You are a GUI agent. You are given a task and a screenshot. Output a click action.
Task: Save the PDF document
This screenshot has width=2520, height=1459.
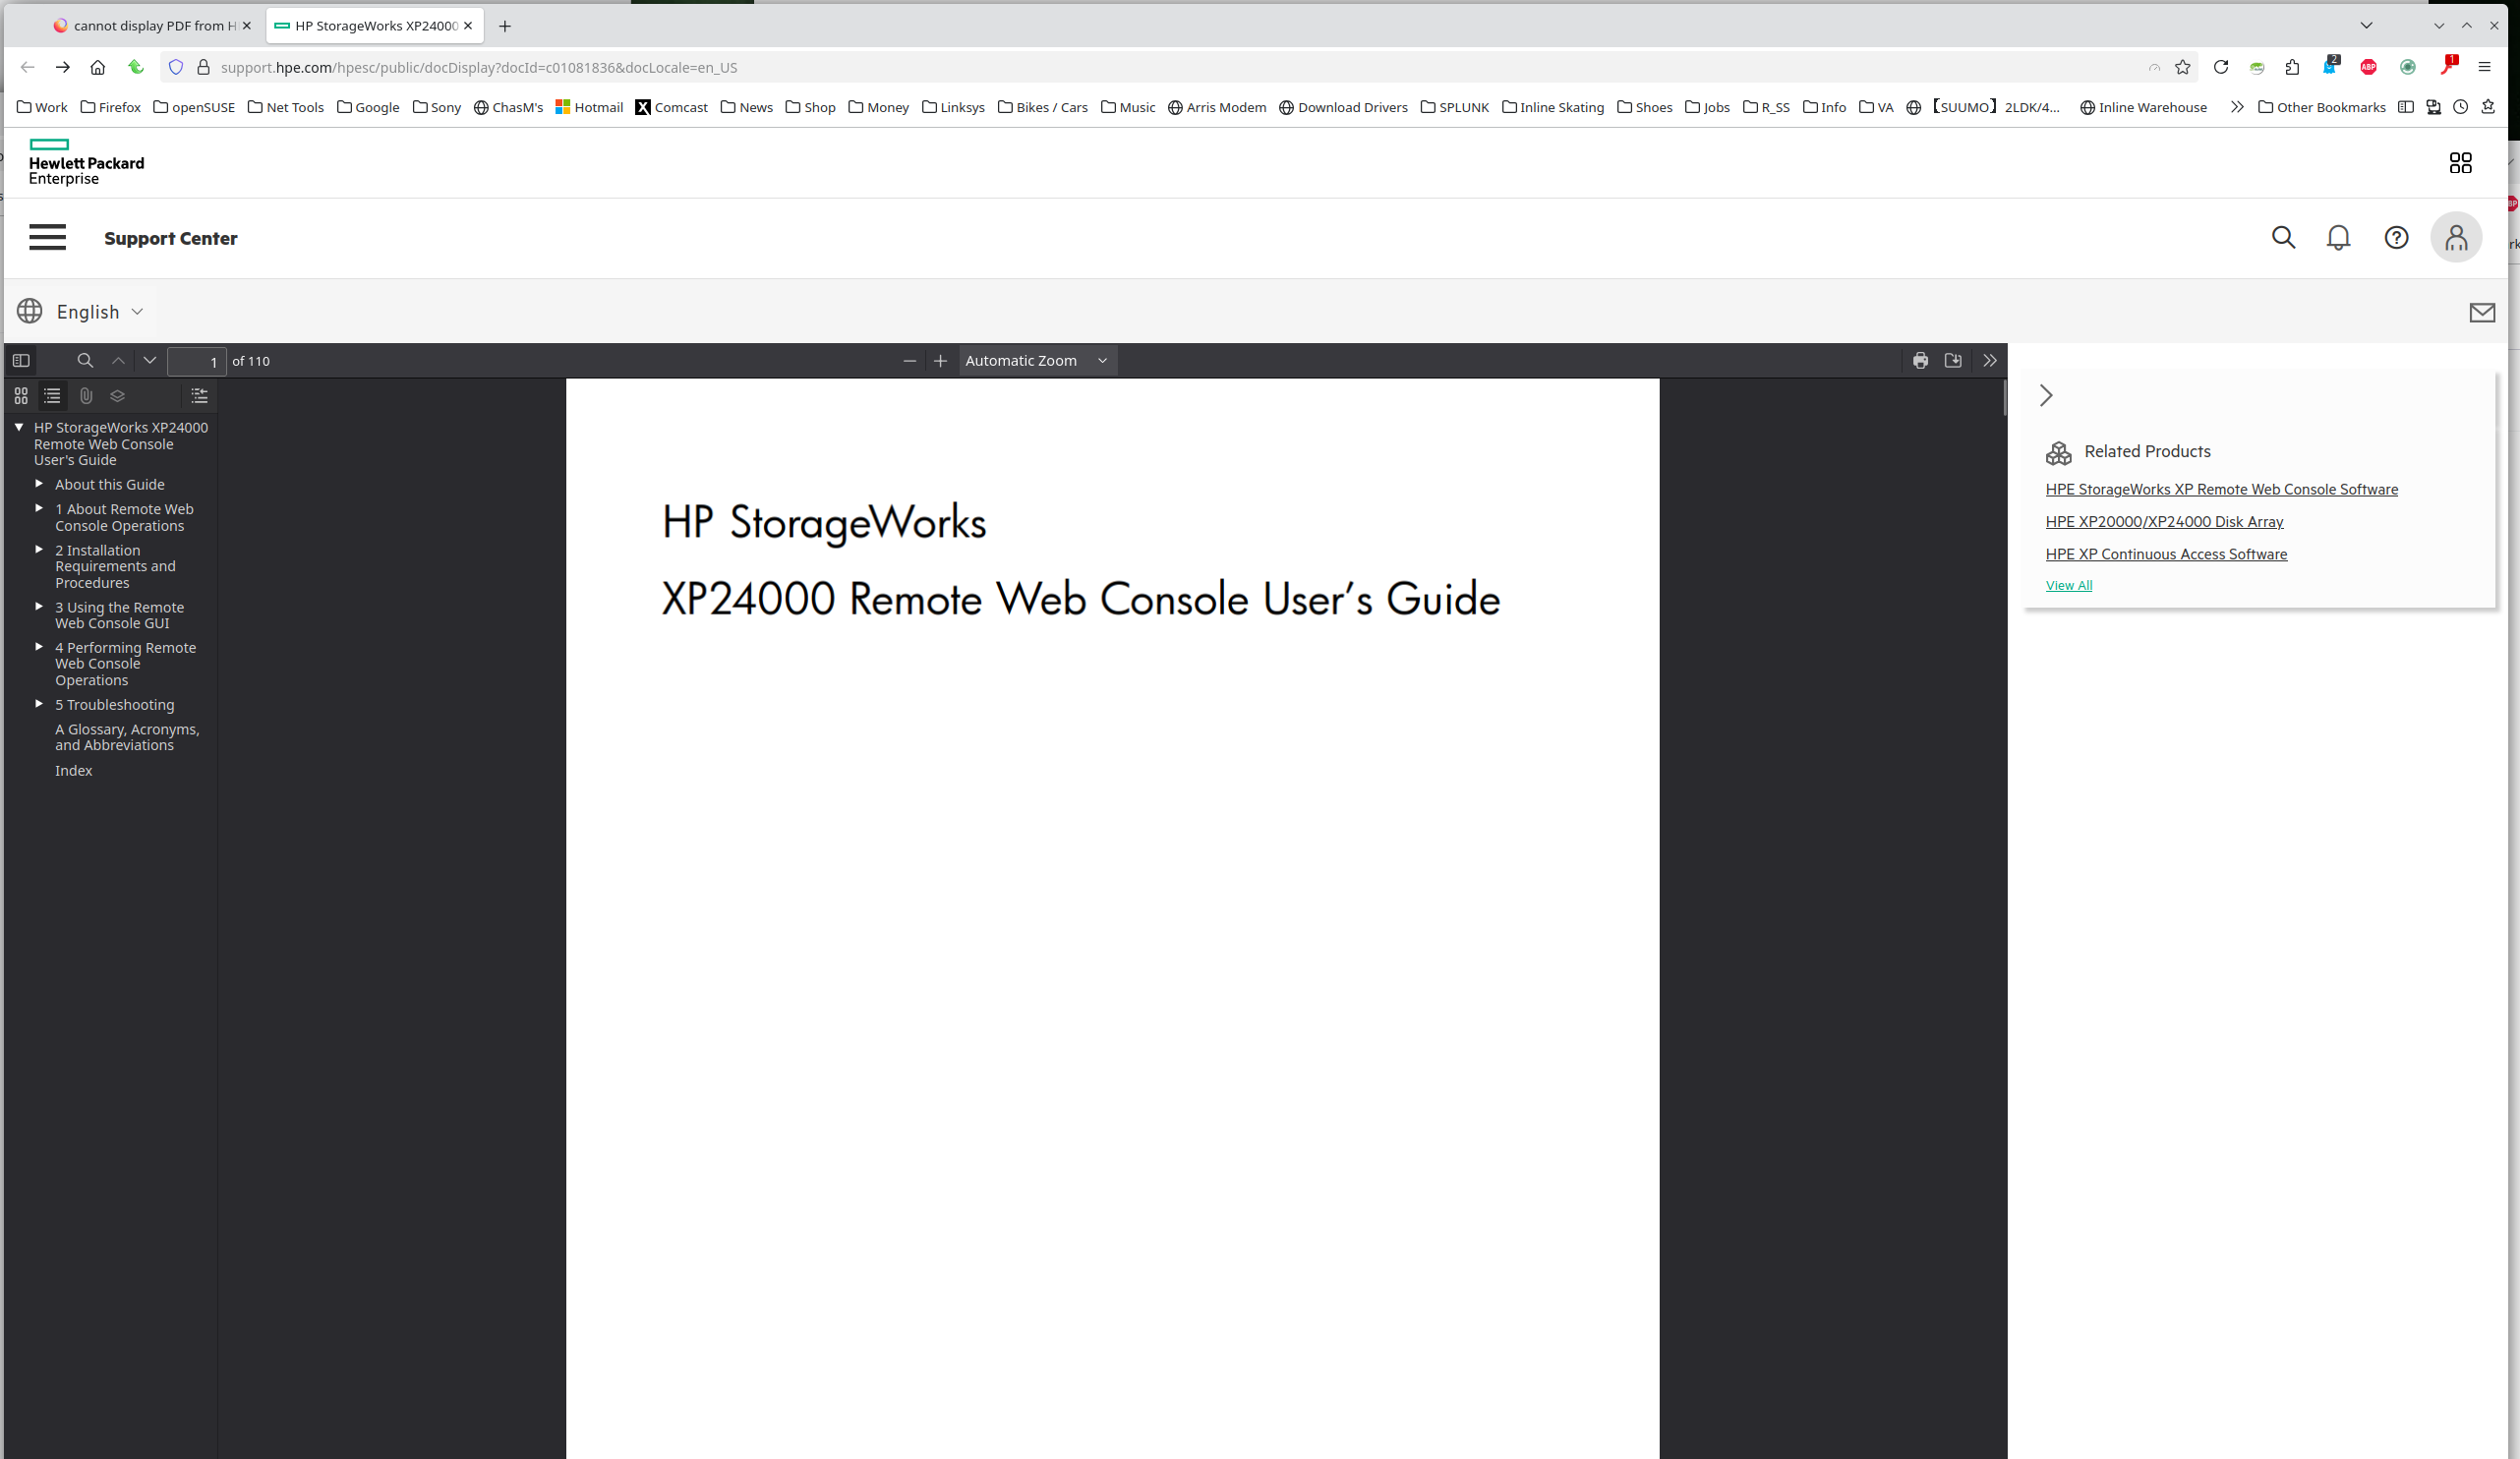[x=1953, y=361]
